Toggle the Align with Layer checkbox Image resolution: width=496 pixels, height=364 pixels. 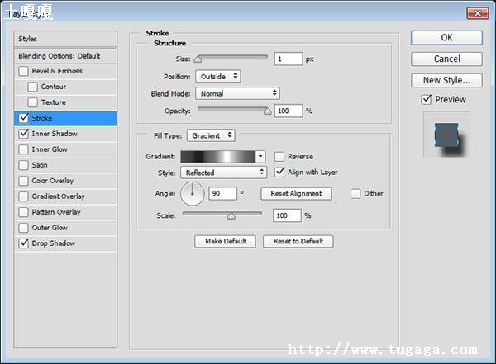(x=279, y=172)
